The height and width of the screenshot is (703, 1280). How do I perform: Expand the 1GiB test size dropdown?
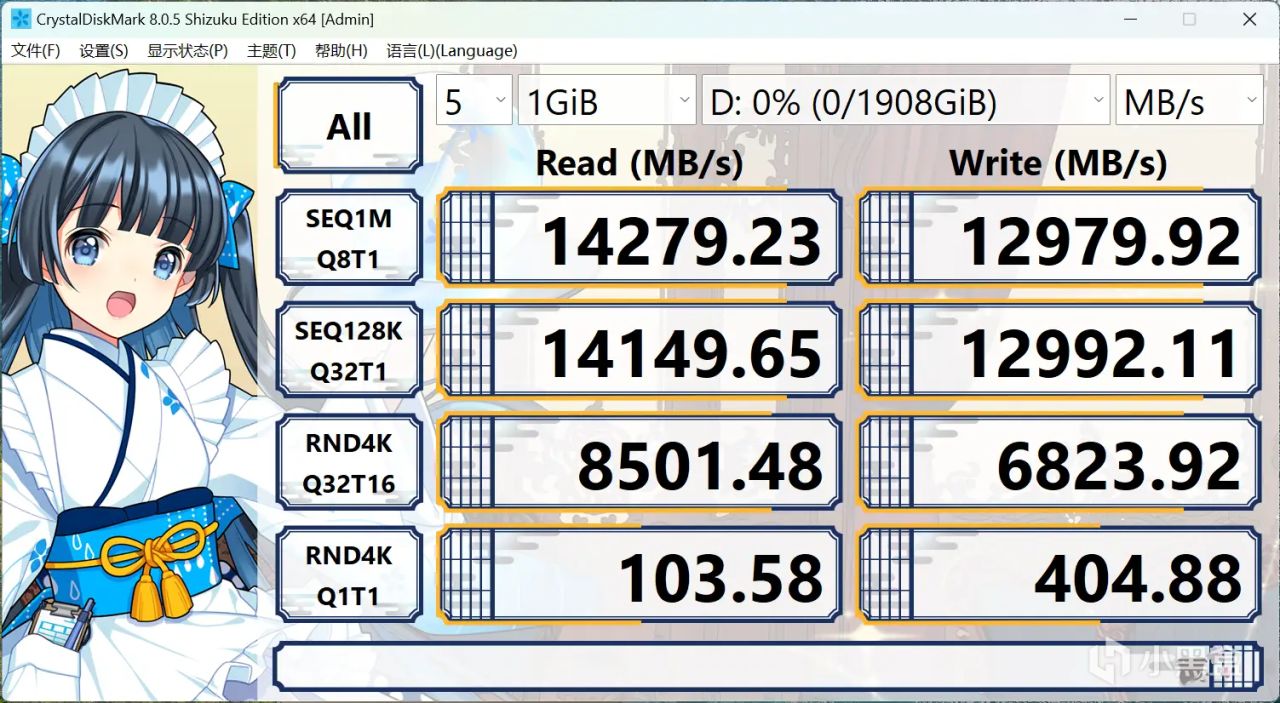point(607,101)
